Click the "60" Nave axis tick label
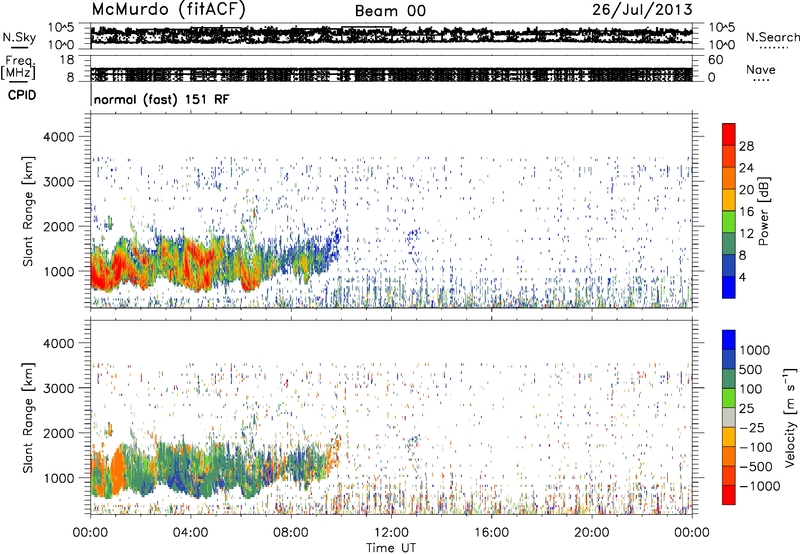Screen dimensions: 800x554 715,60
